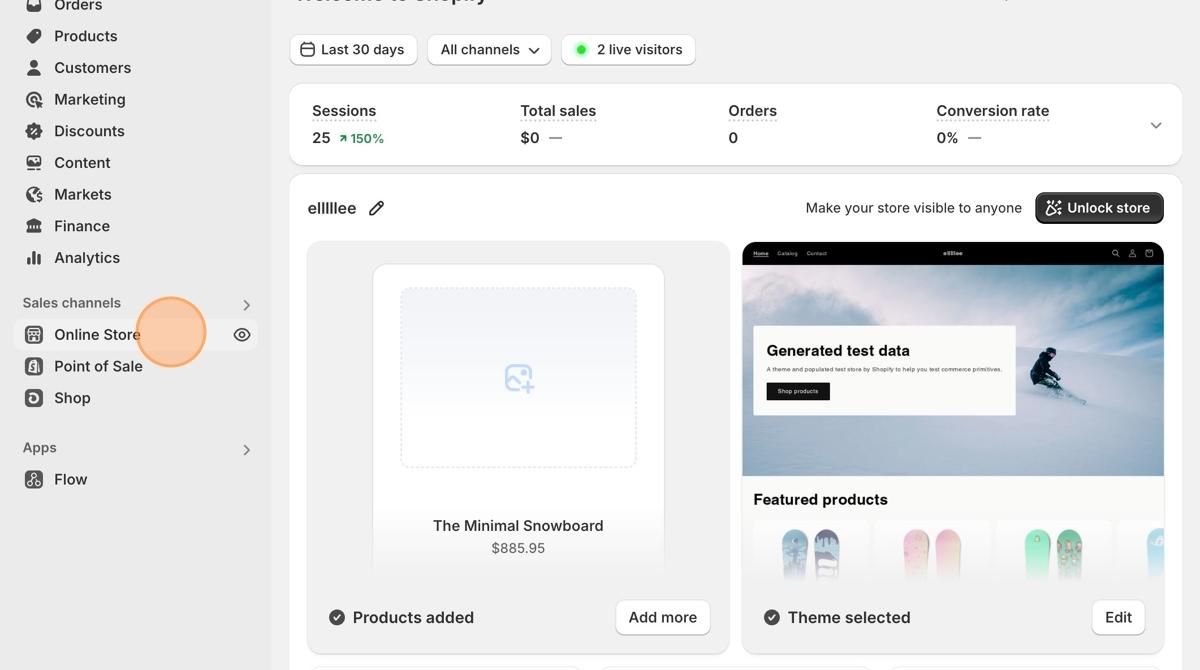Click the add image placeholder icon
Viewport: 1200px width, 670px height.
pyautogui.click(x=519, y=378)
